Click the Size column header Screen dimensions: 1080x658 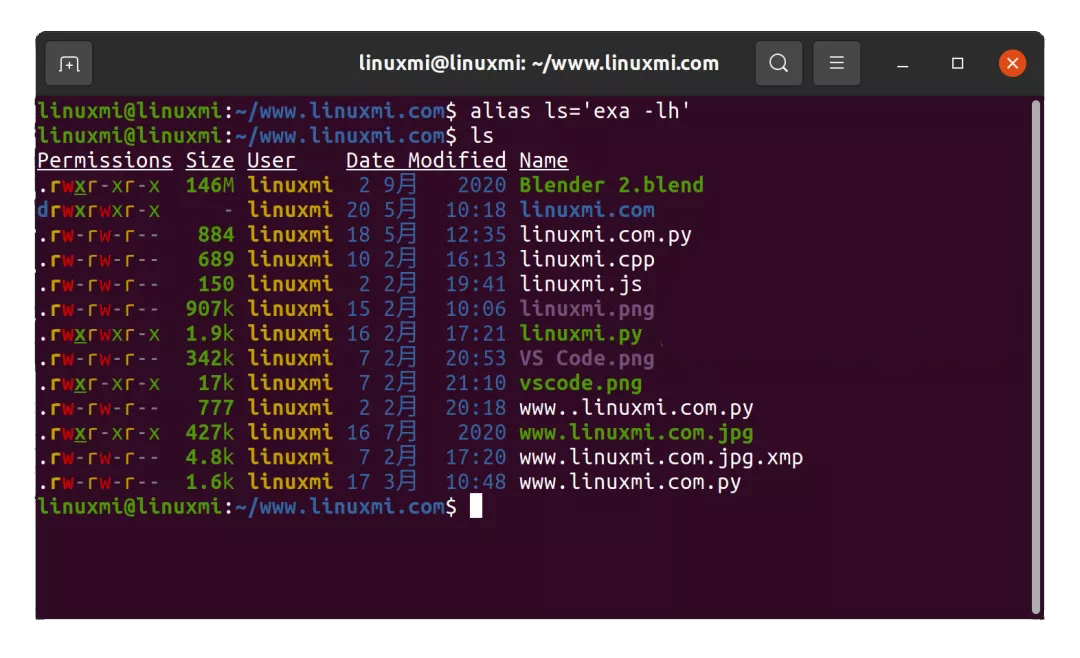tap(209, 161)
